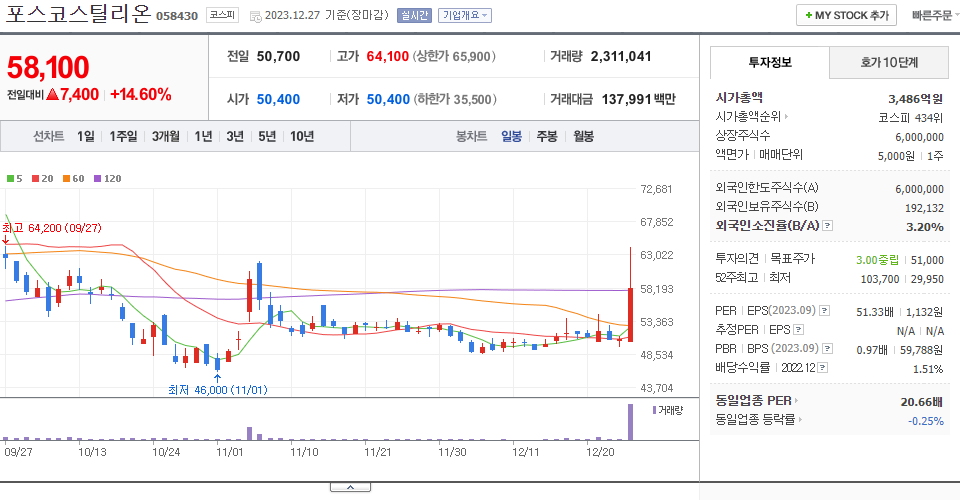Screen dimensions: 960x500
Task: Click the 12/20 date label on axis
Action: coord(600,452)
